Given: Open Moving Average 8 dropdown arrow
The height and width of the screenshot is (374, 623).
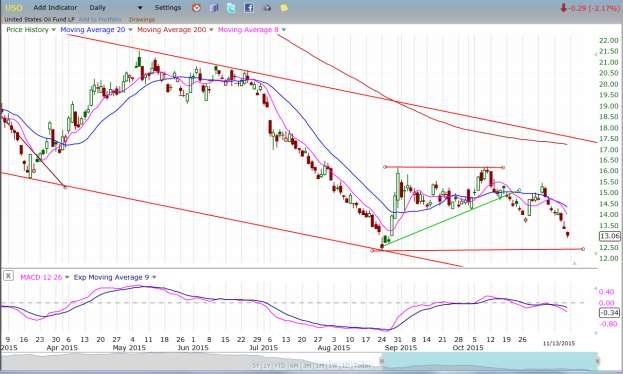Looking at the screenshot, I should click(283, 30).
